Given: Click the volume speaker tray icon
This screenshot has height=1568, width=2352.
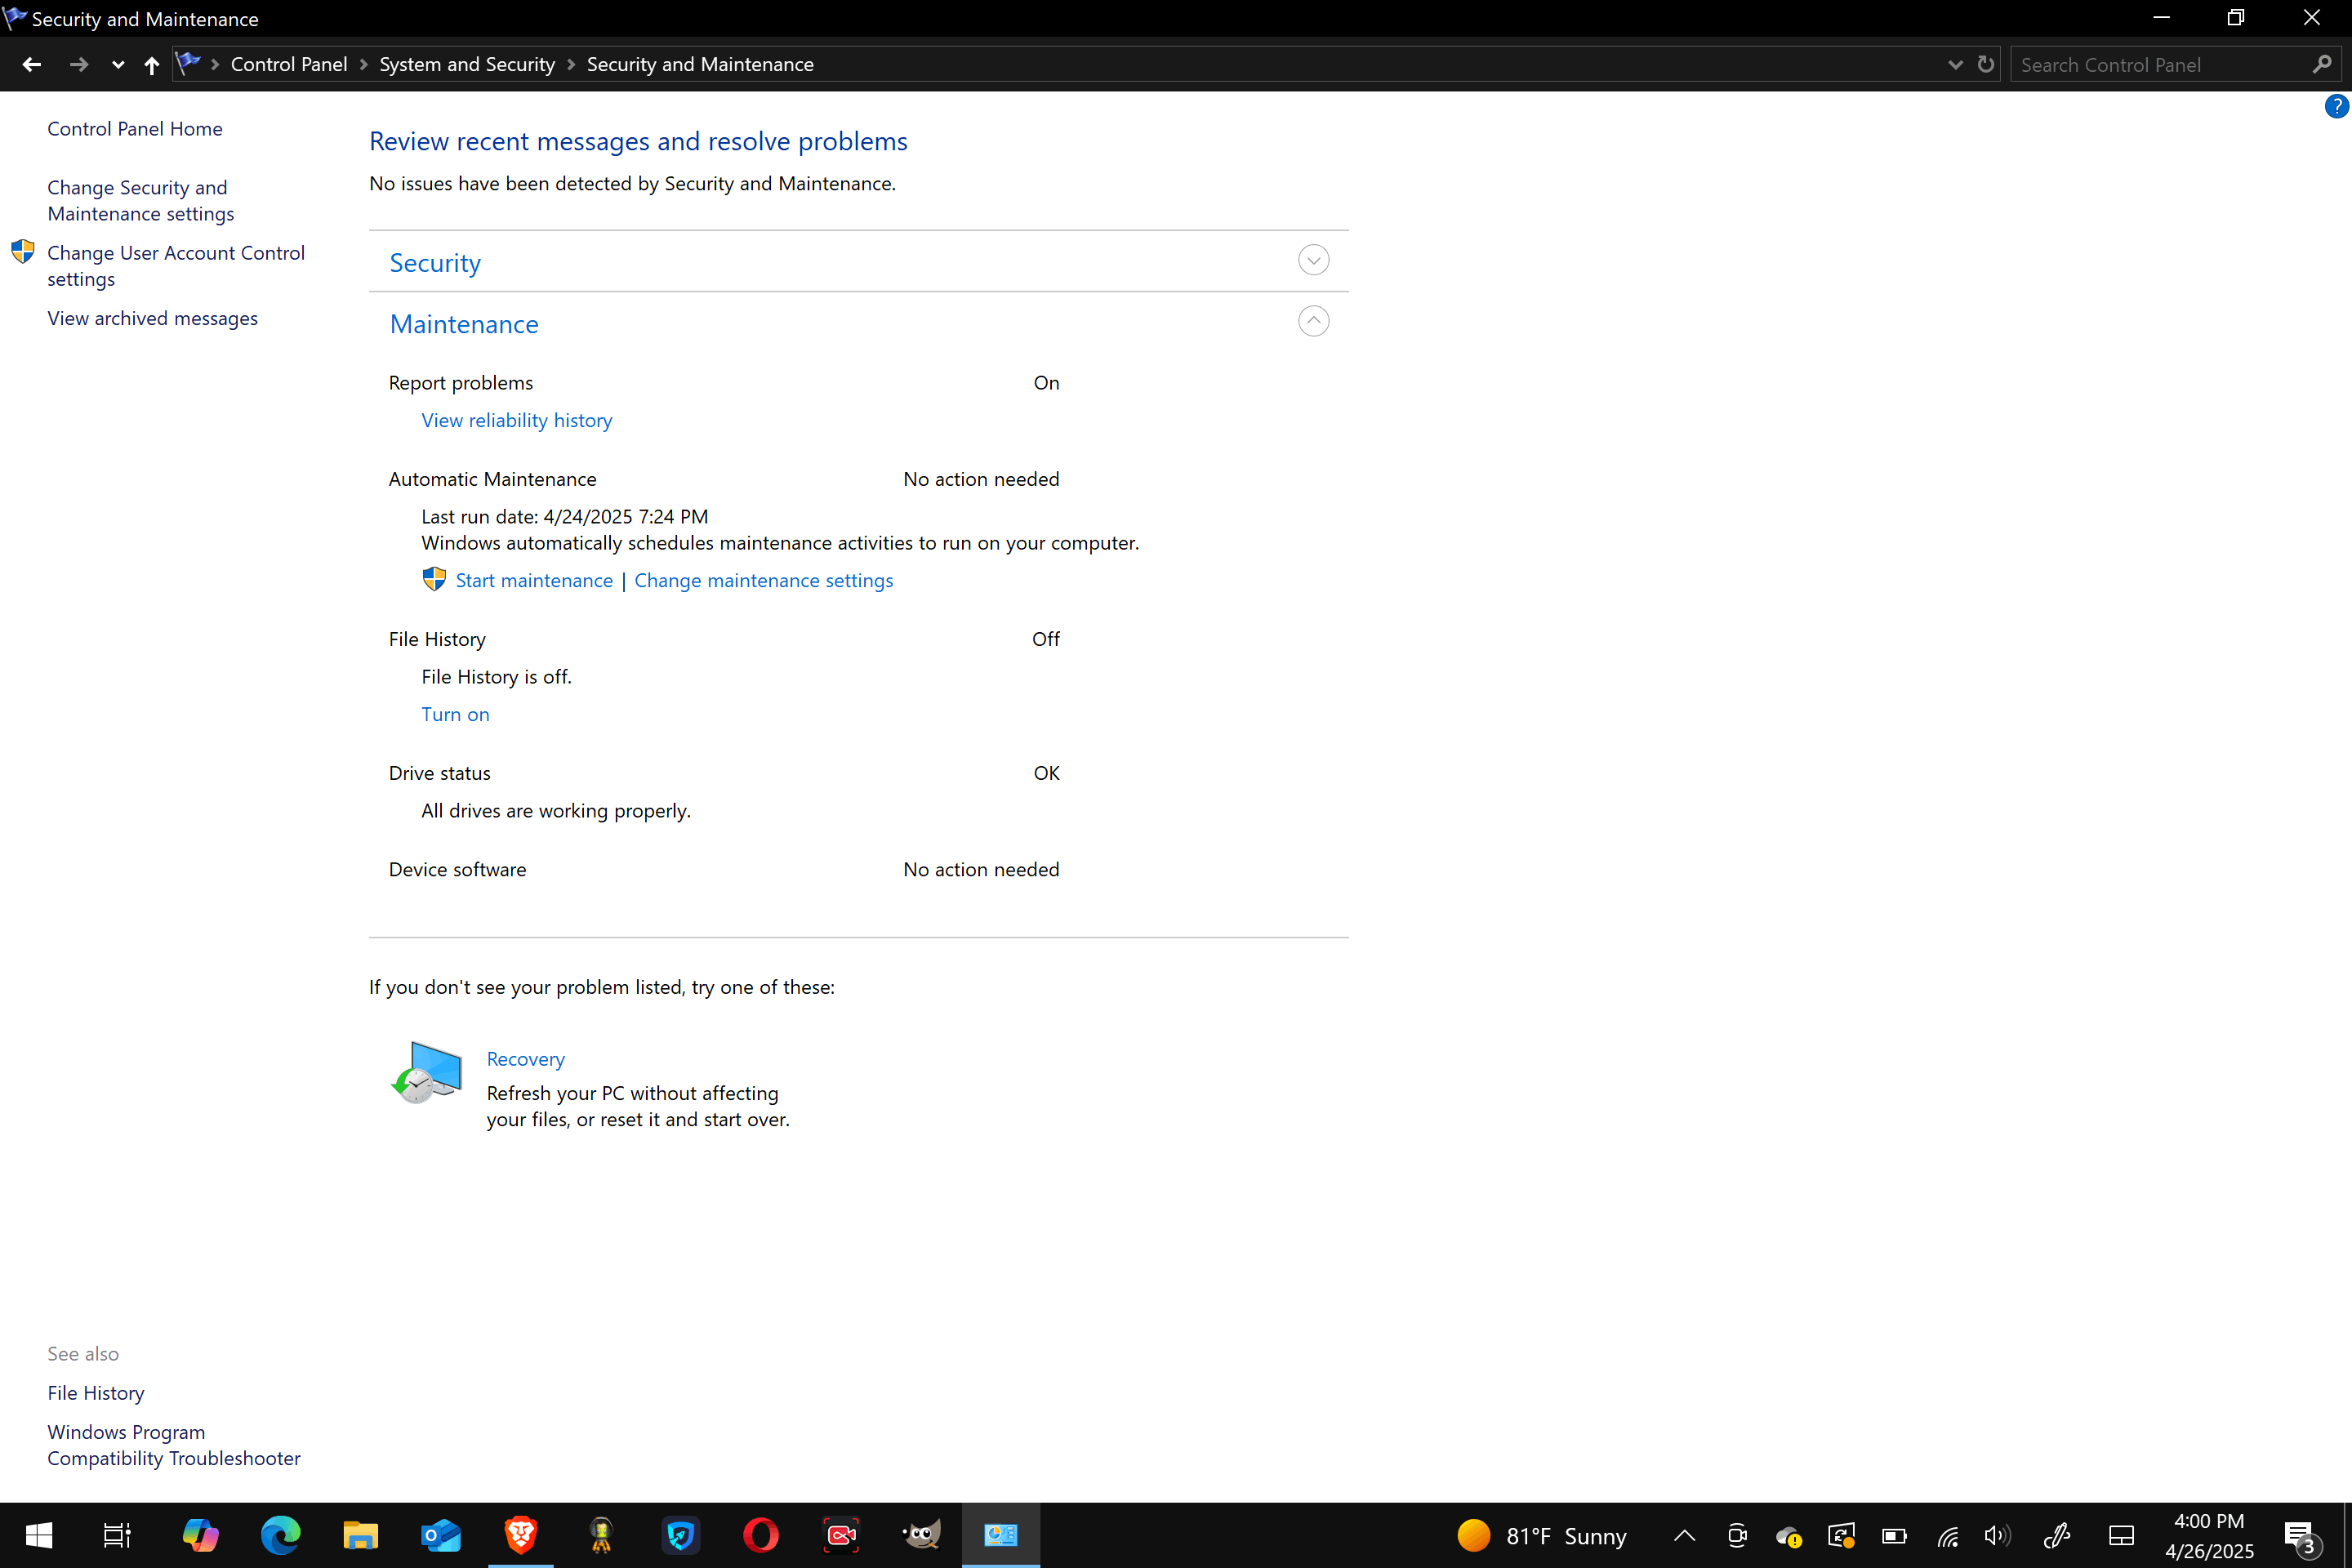Looking at the screenshot, I should tap(1996, 1536).
